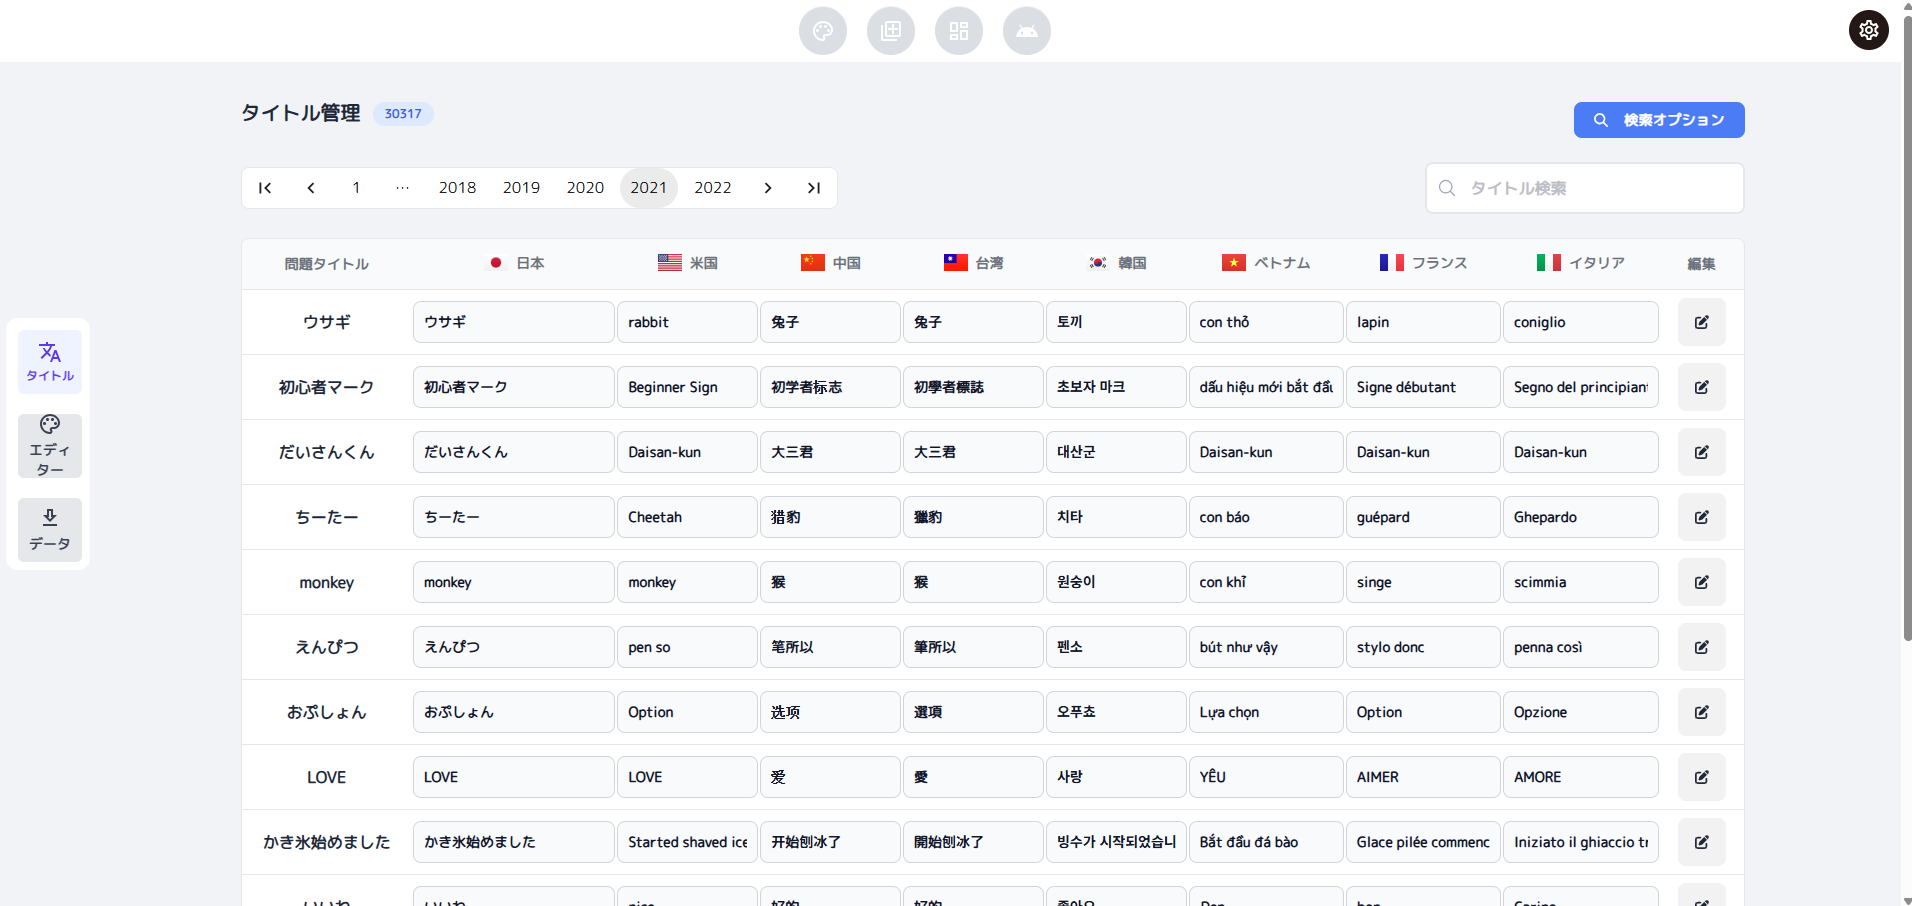The image size is (1912, 906).
Task: Jump to last page of pagination
Action: click(x=814, y=188)
